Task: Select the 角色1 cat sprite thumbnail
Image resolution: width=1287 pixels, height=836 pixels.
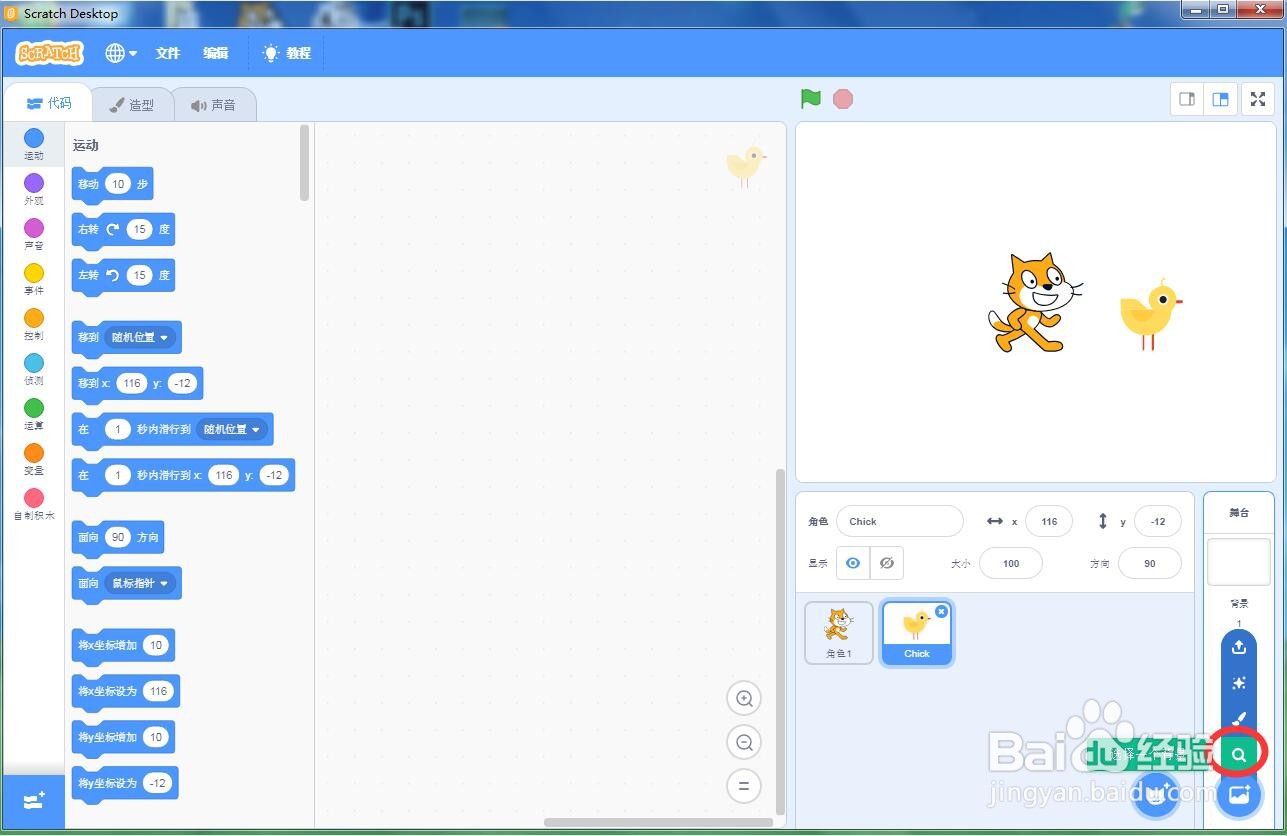Action: coord(839,633)
